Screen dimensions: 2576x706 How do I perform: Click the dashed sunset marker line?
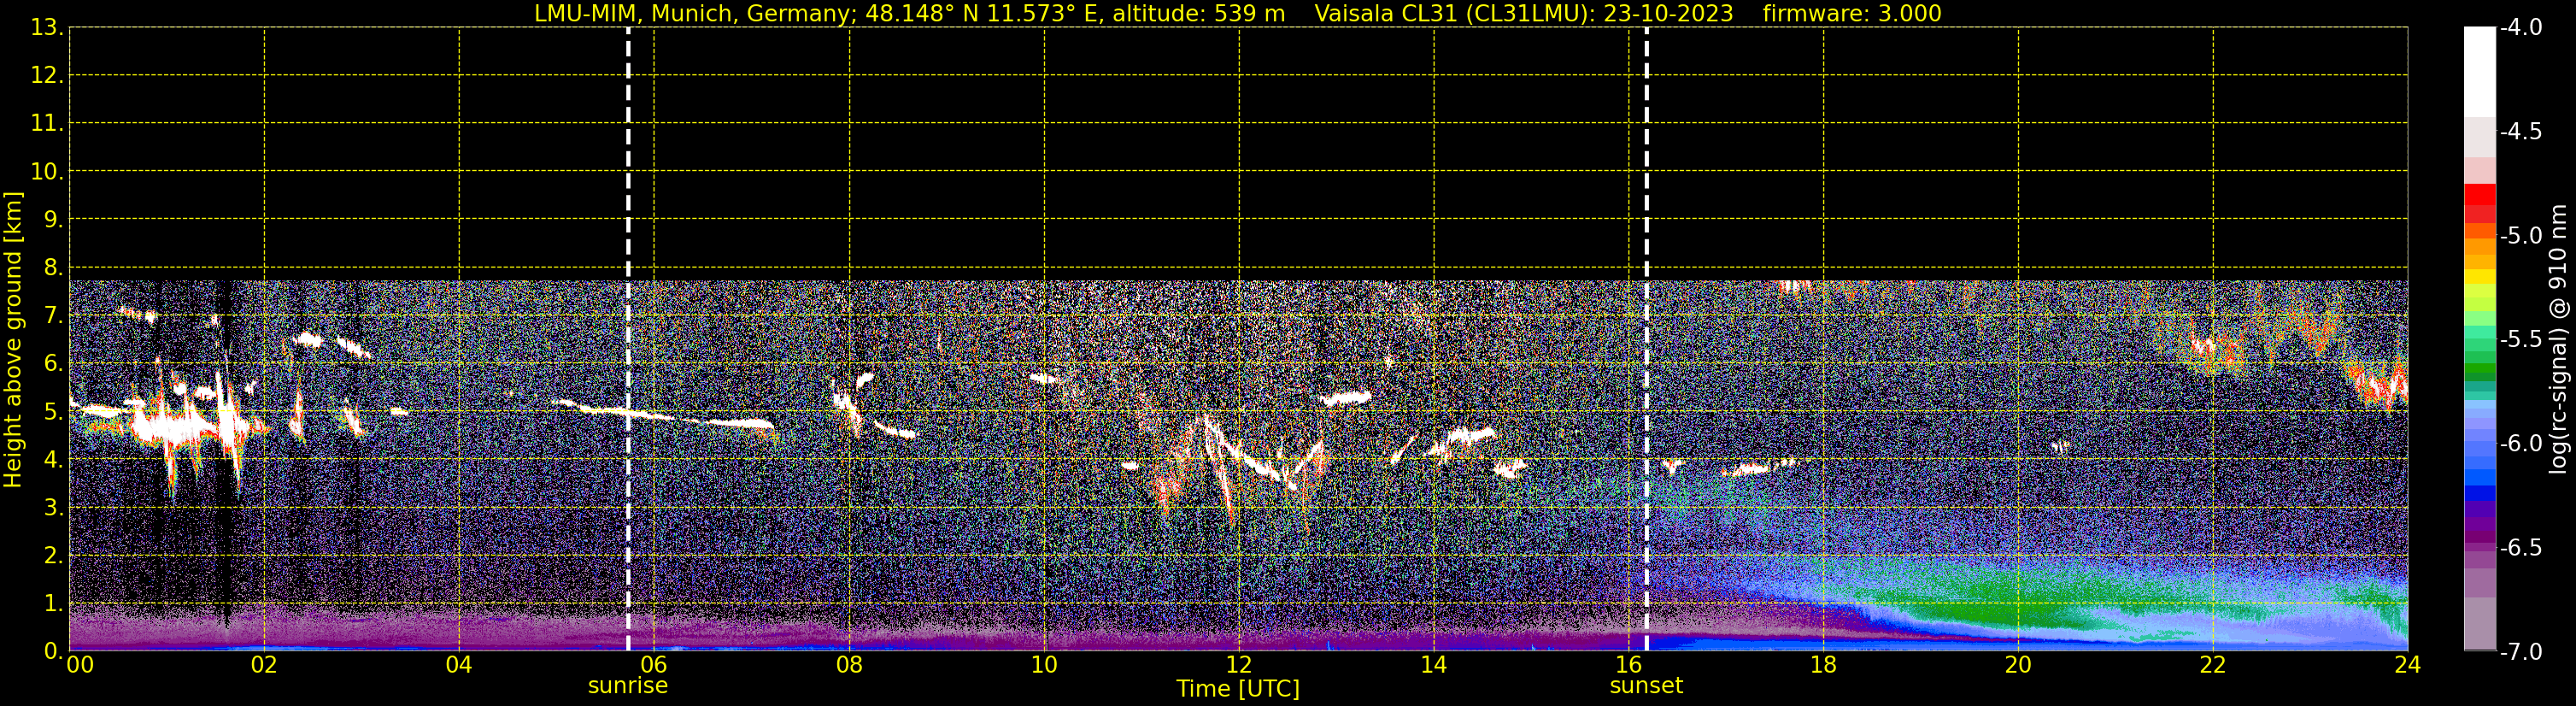click(x=1646, y=339)
